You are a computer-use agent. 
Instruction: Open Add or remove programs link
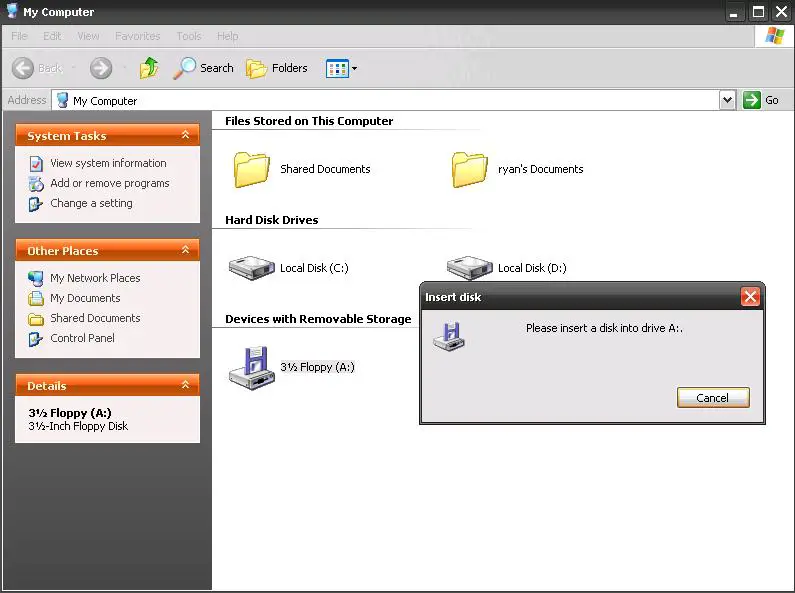click(x=110, y=183)
